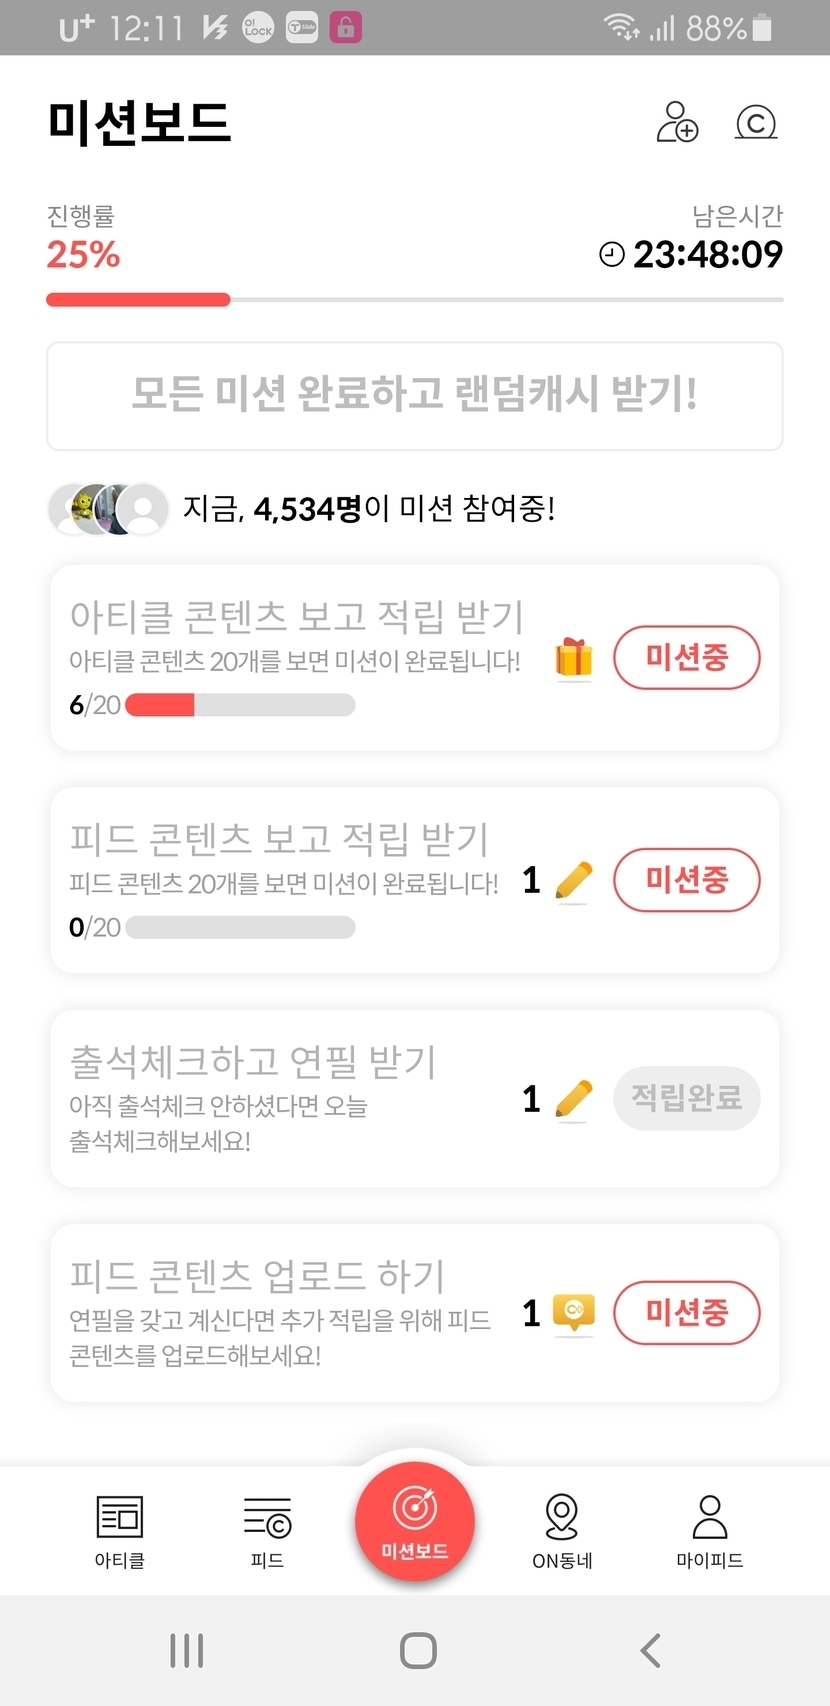Open the cash coin icon in header
The width and height of the screenshot is (830, 1706).
click(x=756, y=122)
